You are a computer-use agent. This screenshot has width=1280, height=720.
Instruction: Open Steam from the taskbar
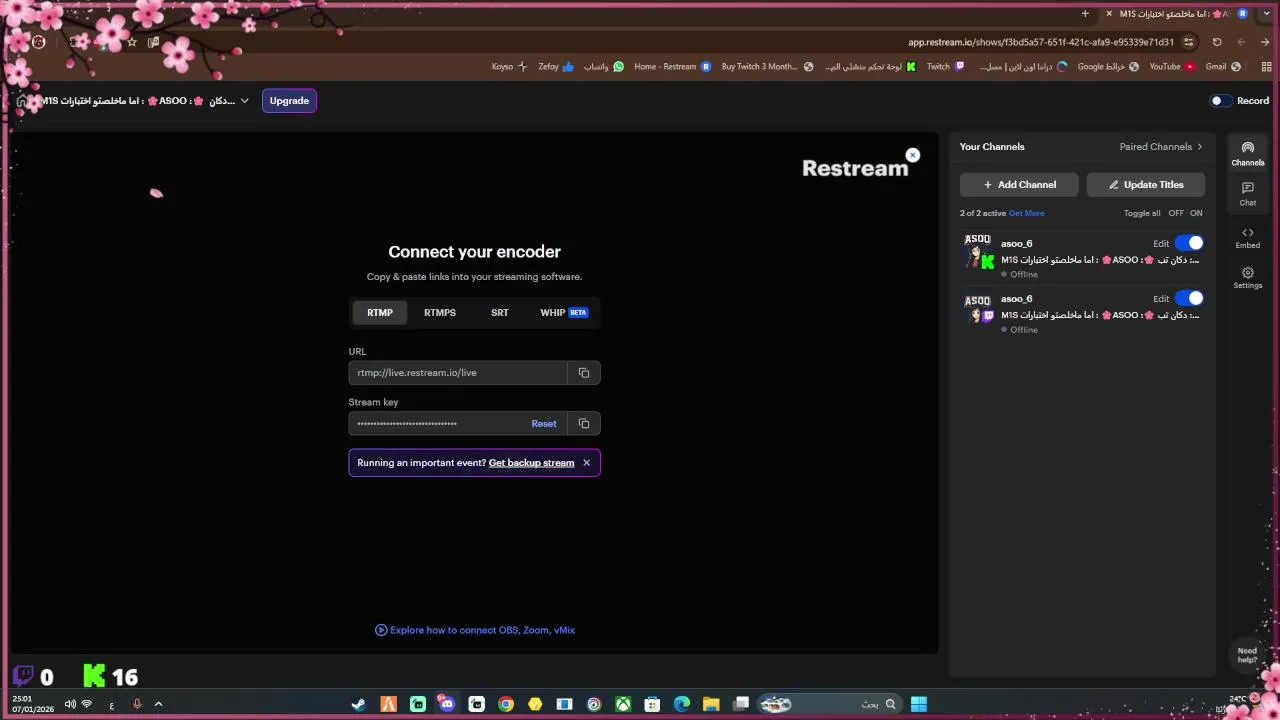click(358, 704)
